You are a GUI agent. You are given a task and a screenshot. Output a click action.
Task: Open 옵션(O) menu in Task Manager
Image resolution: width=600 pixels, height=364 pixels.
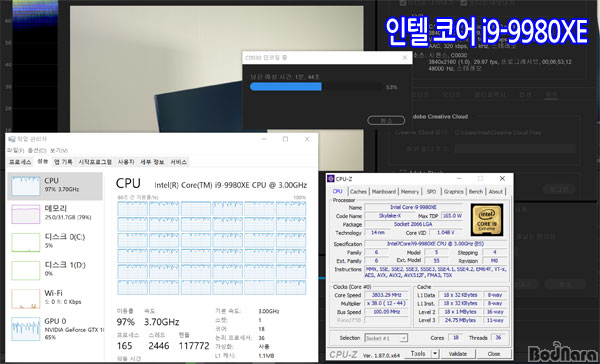pos(37,150)
